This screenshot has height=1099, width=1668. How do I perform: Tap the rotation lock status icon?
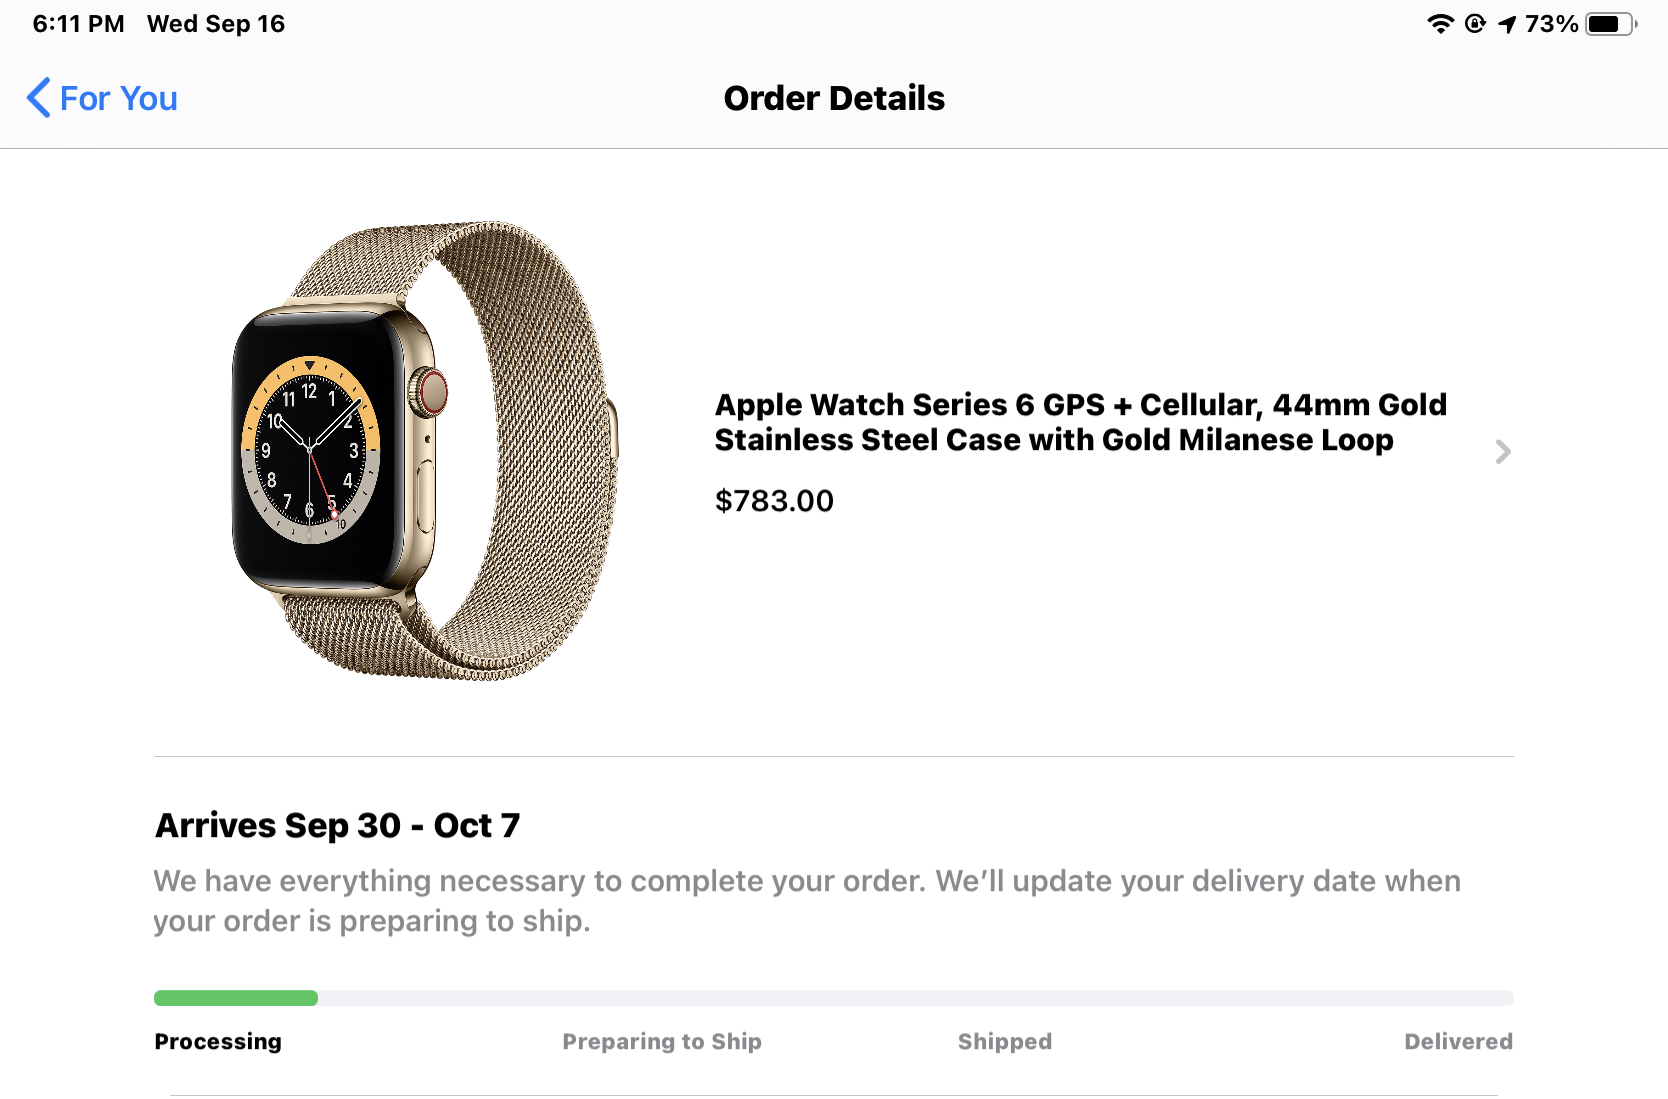[1475, 24]
